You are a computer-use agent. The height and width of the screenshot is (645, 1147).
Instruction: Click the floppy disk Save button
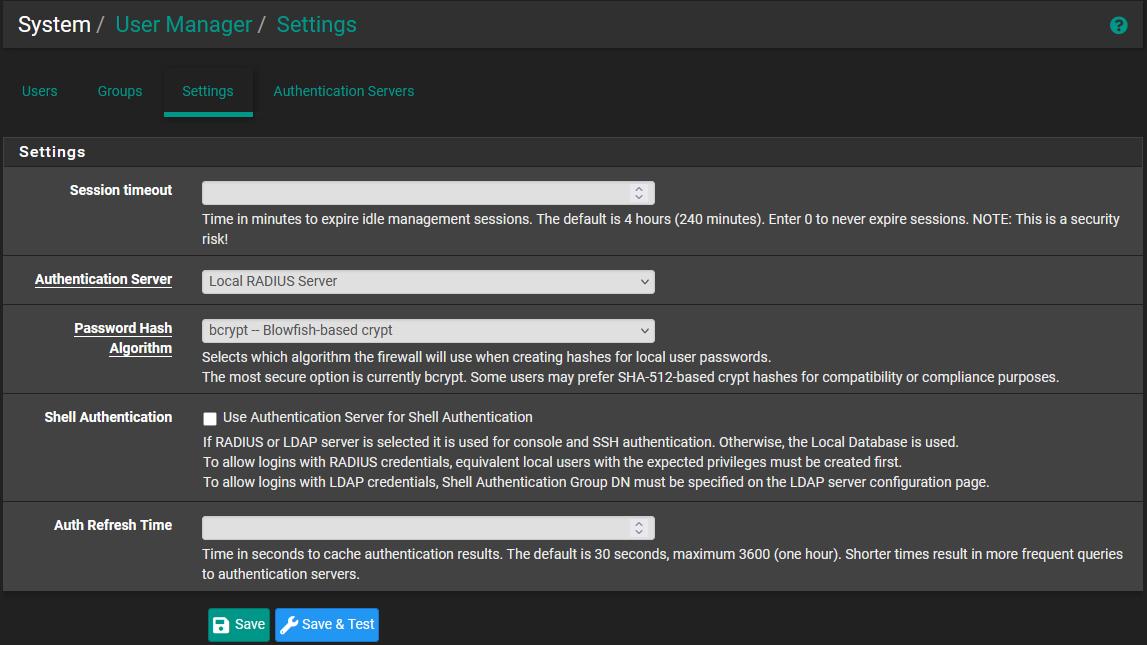238,625
